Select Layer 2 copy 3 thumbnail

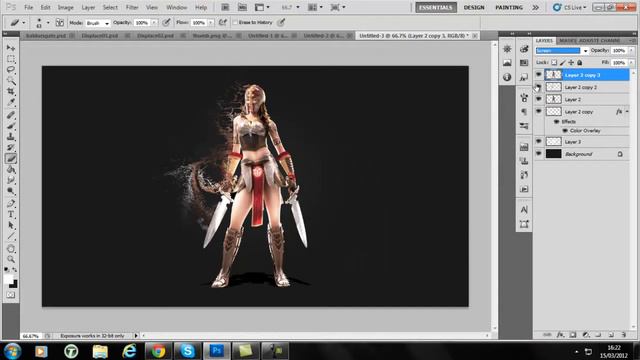(553, 75)
